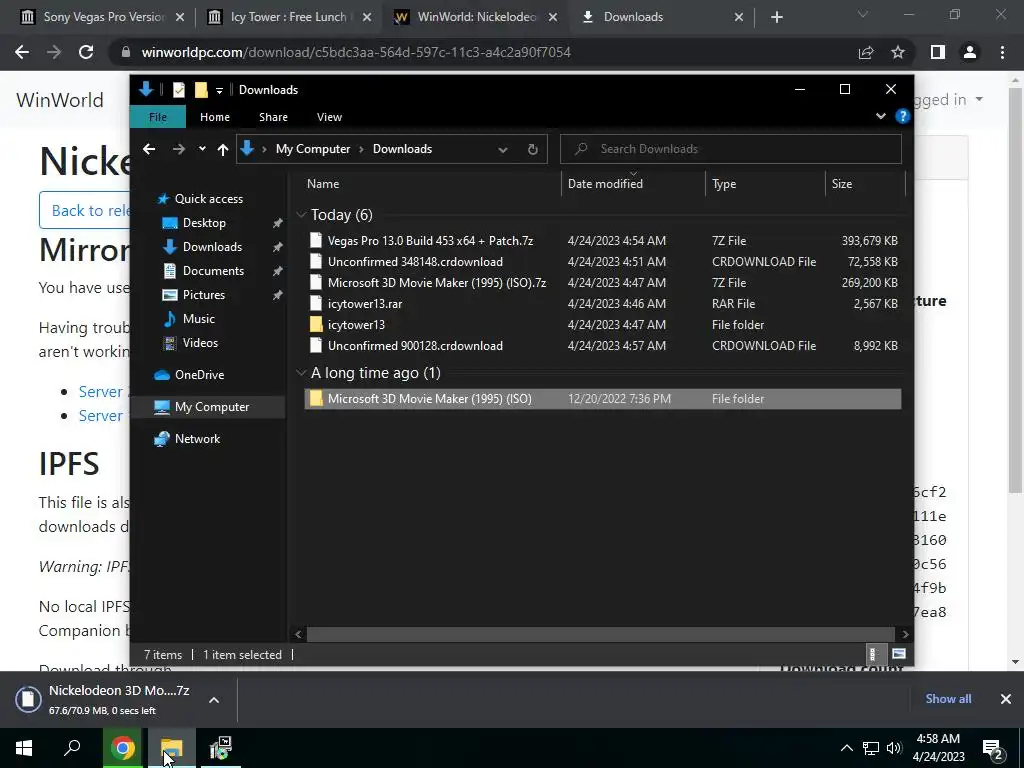Open the Home ribbon tab
This screenshot has height=768, width=1024.
click(215, 117)
